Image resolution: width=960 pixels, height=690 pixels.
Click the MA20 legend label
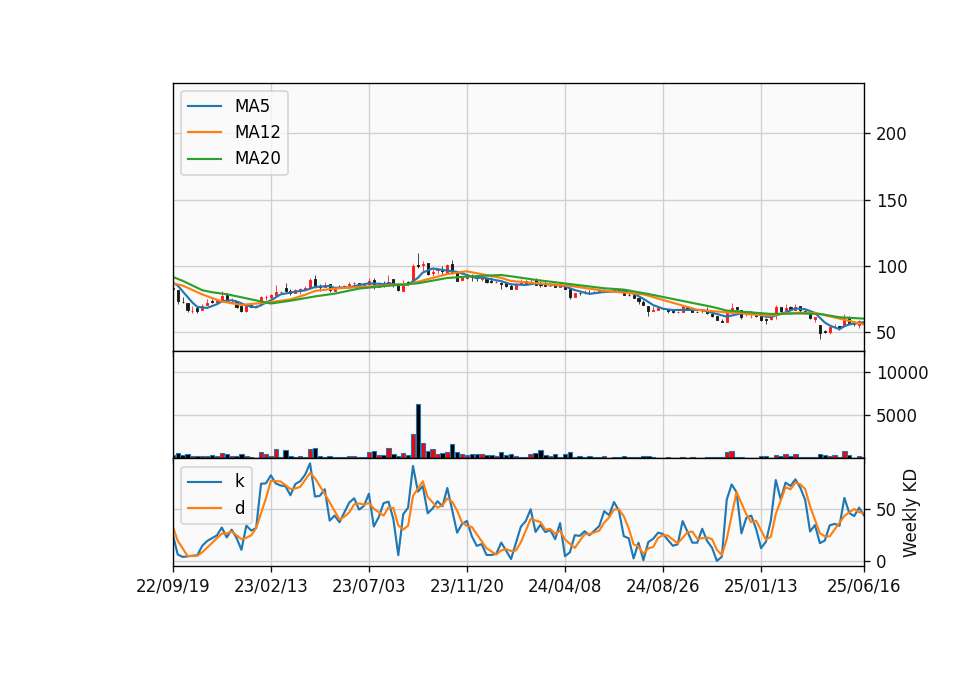pyautogui.click(x=257, y=158)
